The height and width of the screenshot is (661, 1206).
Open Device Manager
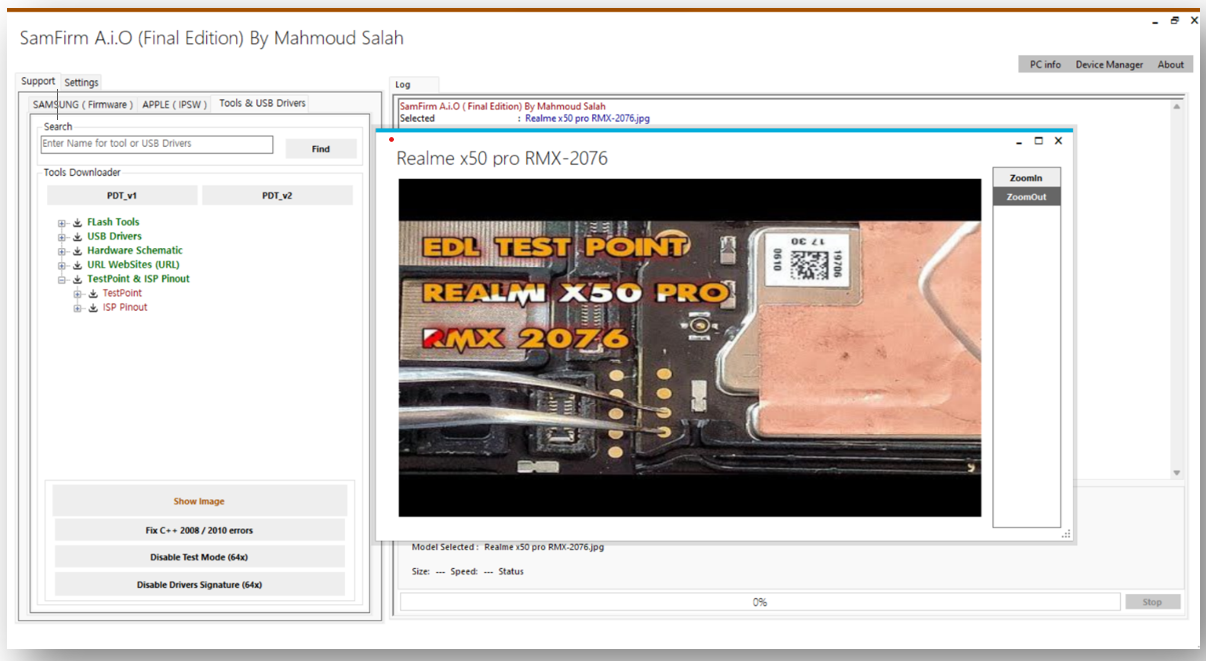pyautogui.click(x=1109, y=64)
